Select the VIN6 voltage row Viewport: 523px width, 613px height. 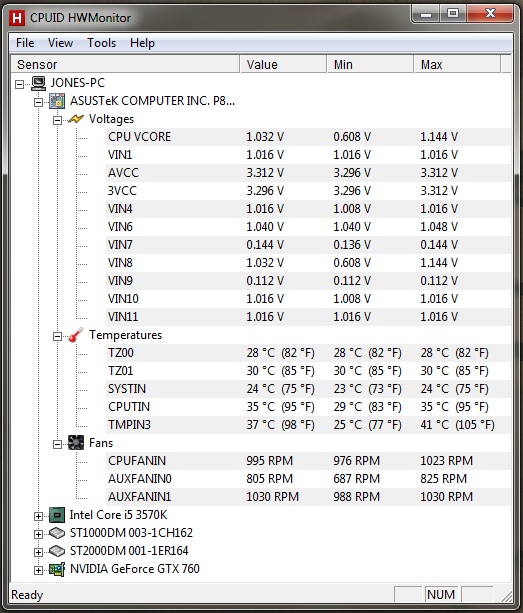pos(308,227)
